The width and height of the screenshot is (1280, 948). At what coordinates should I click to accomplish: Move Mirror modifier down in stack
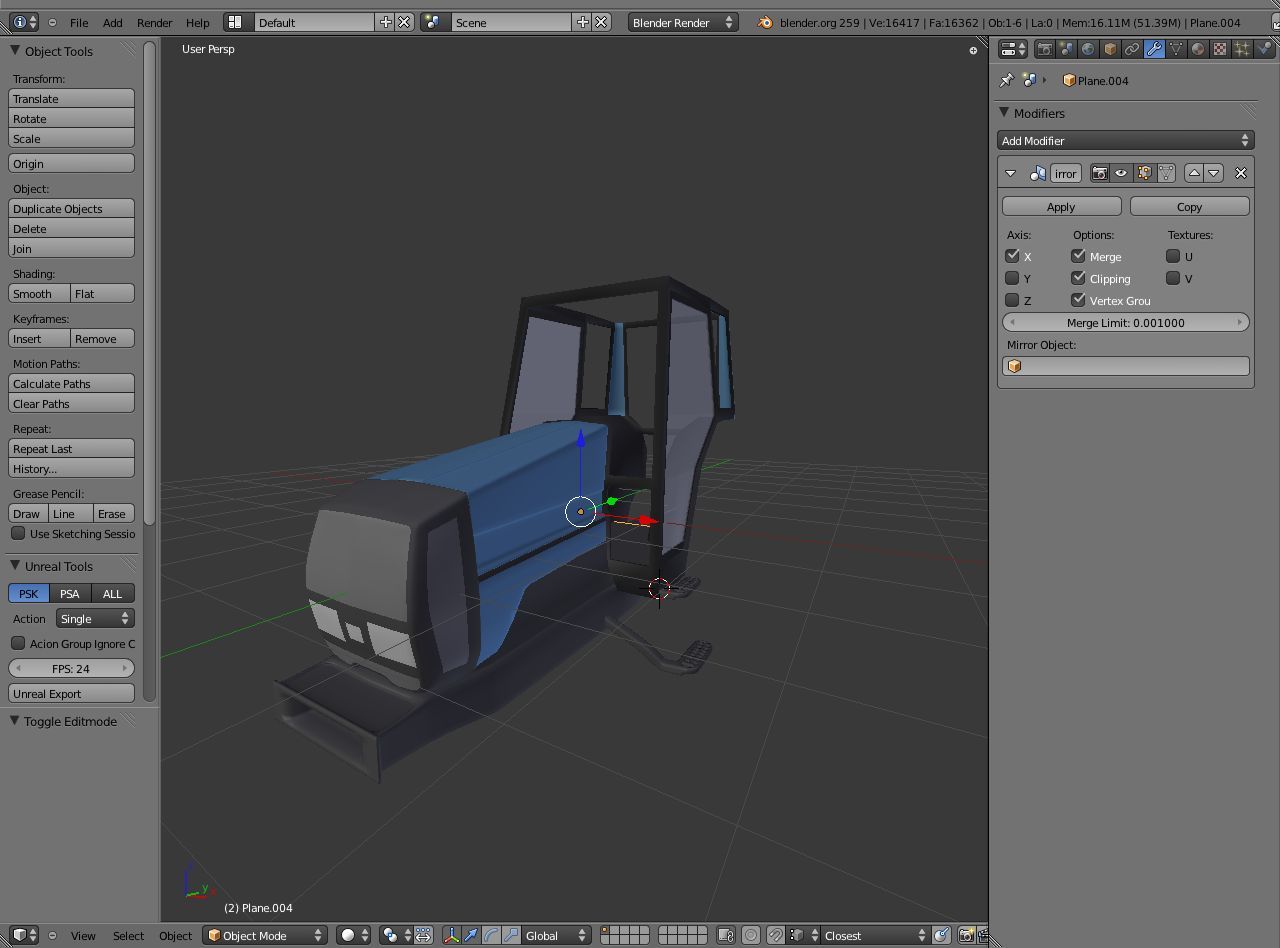1214,173
